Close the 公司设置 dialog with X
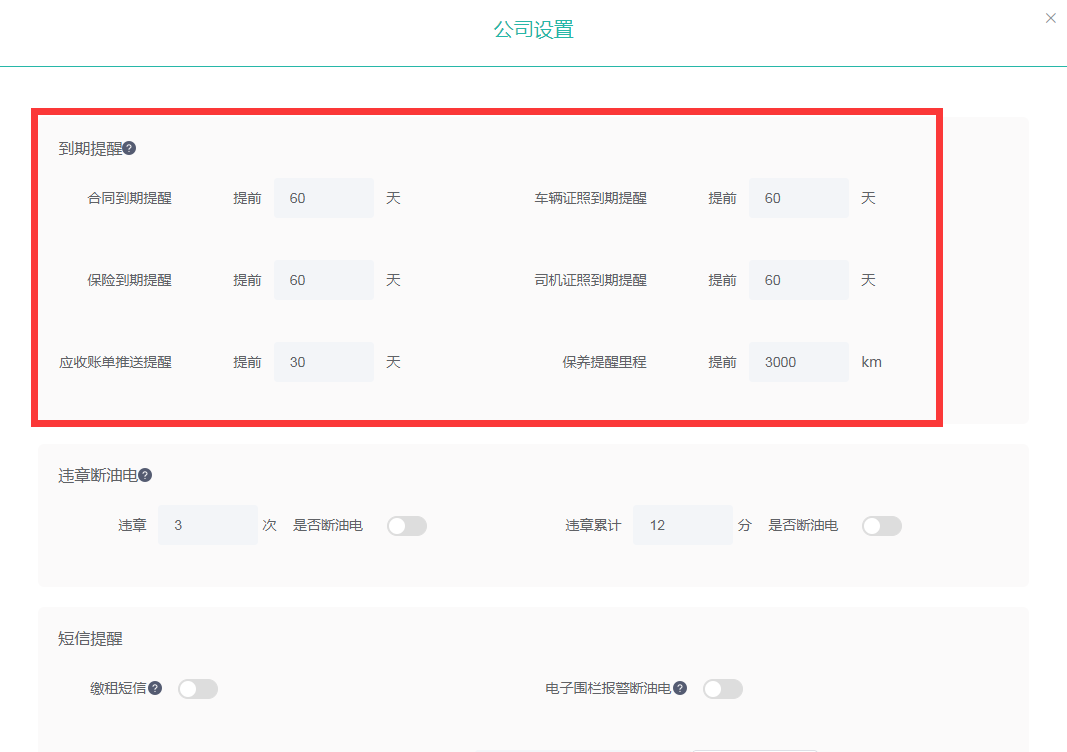1067x752 pixels. click(1050, 18)
